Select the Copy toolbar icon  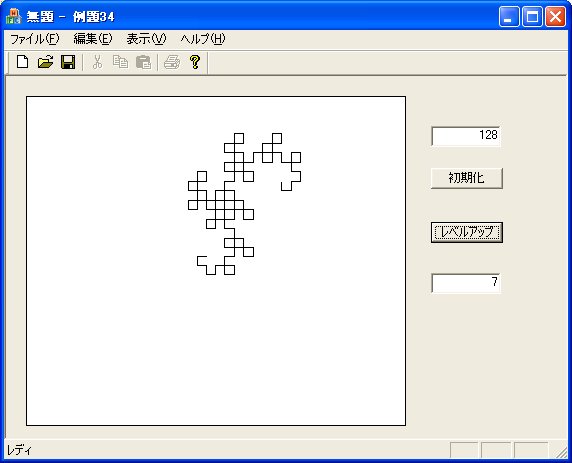[x=120, y=62]
